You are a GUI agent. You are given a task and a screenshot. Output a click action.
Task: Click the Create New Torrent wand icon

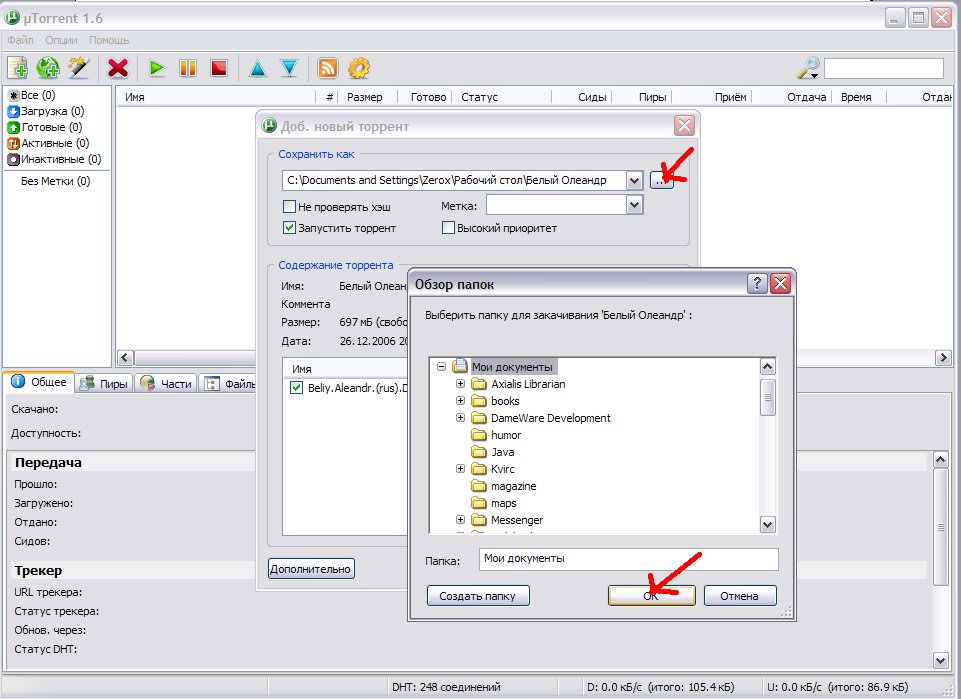pyautogui.click(x=79, y=68)
